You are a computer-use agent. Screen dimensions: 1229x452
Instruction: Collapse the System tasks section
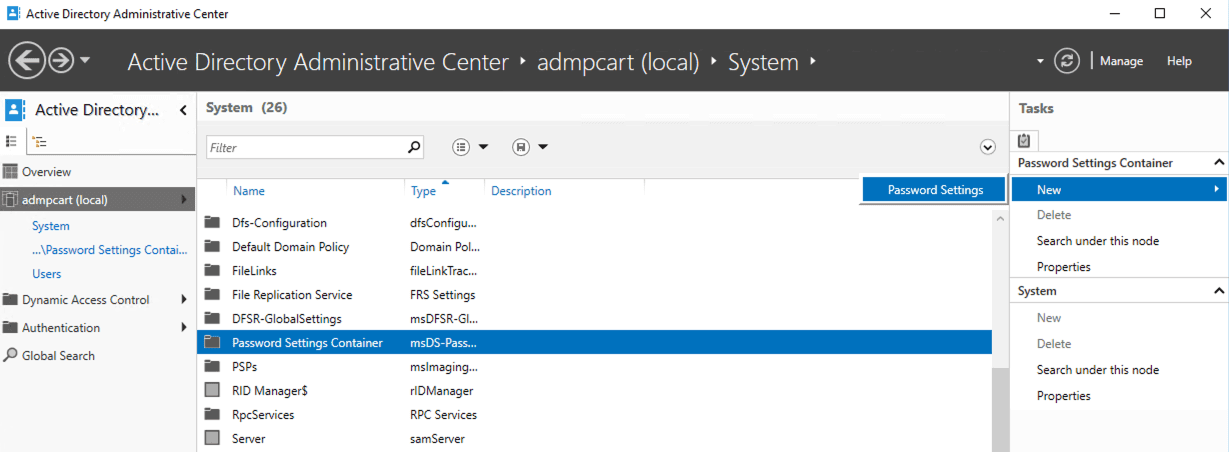(1219, 291)
